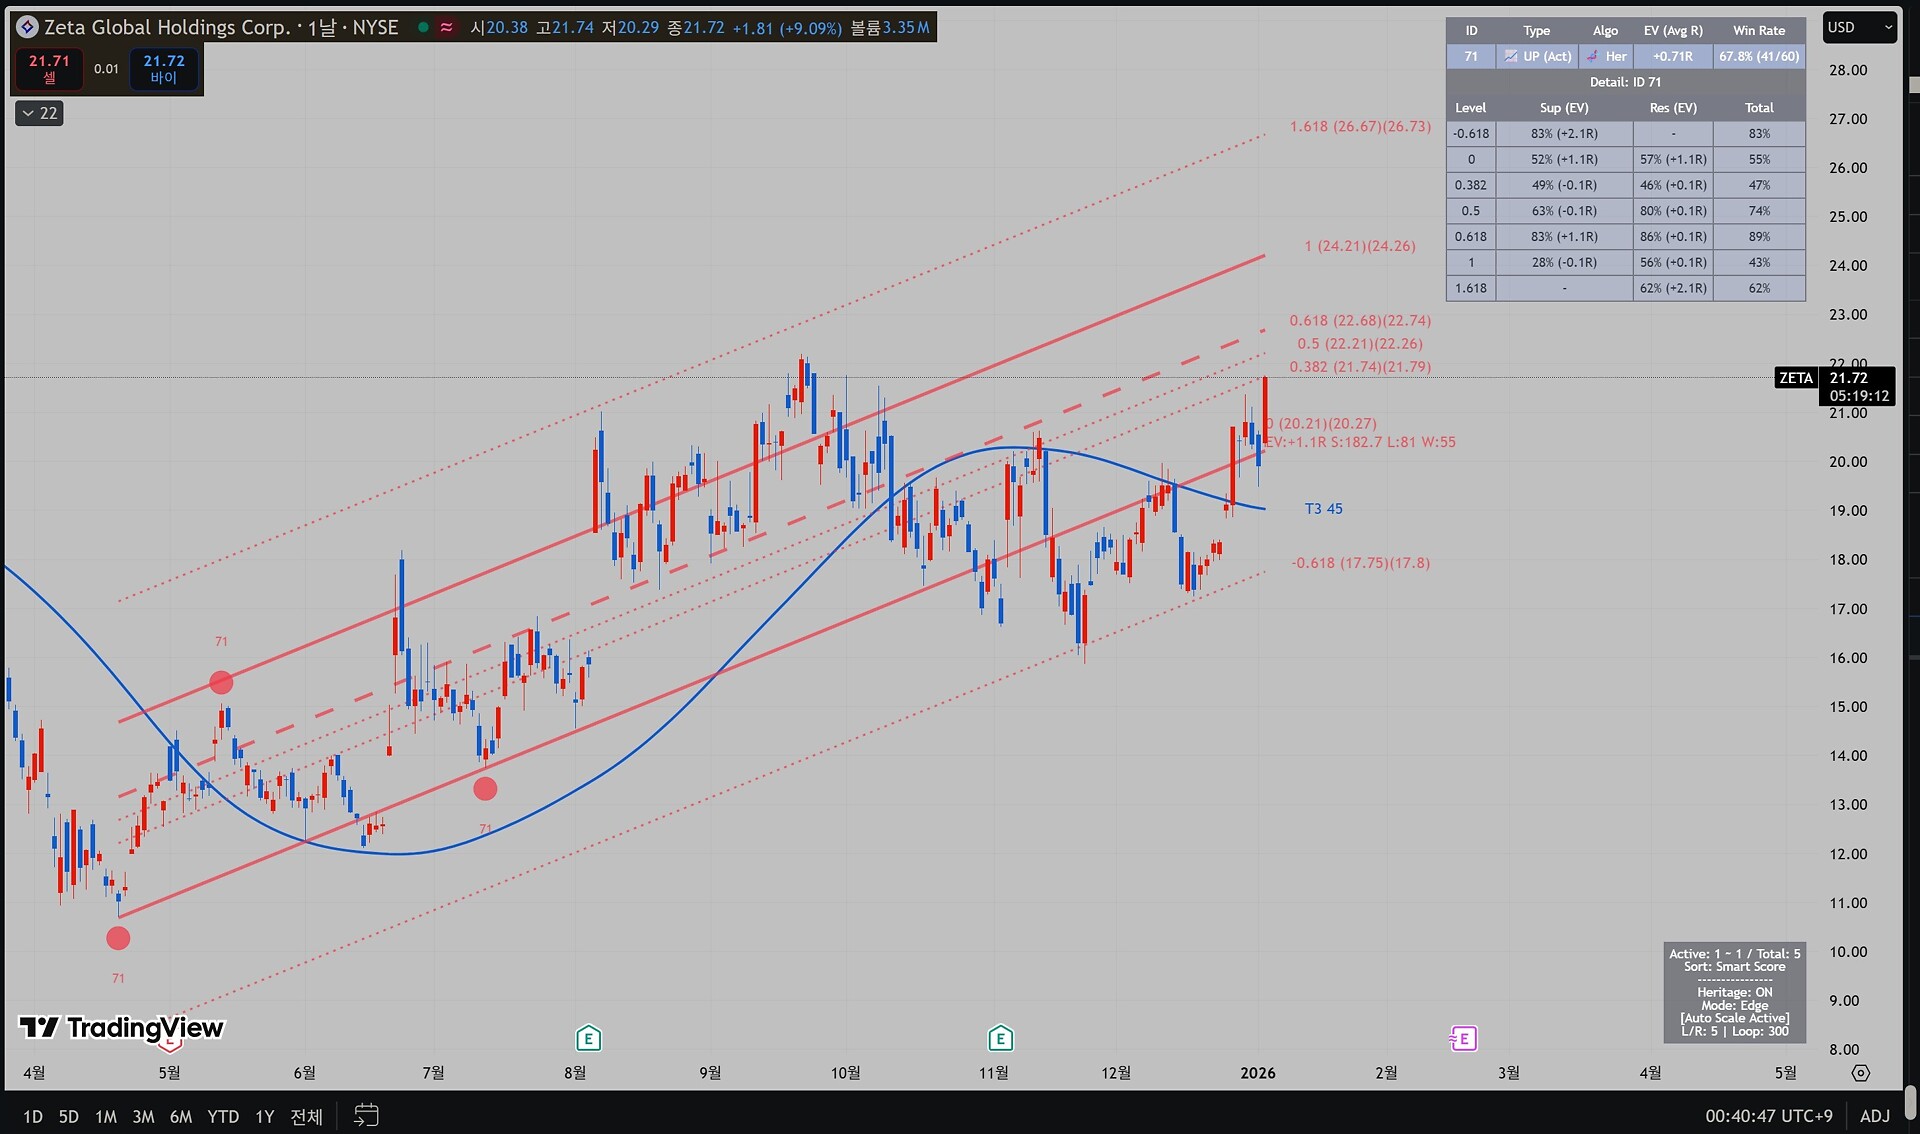Image resolution: width=1920 pixels, height=1134 pixels.
Task: Select the 1Y time range
Action: coord(264,1116)
